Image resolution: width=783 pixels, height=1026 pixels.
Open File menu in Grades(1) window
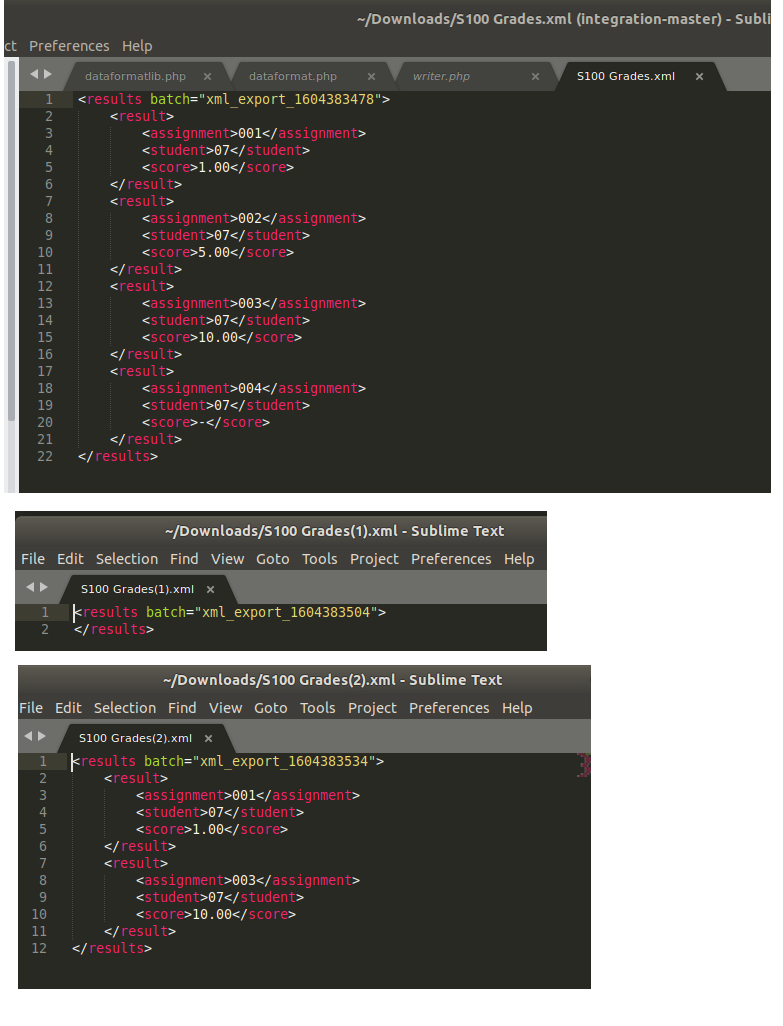33,559
